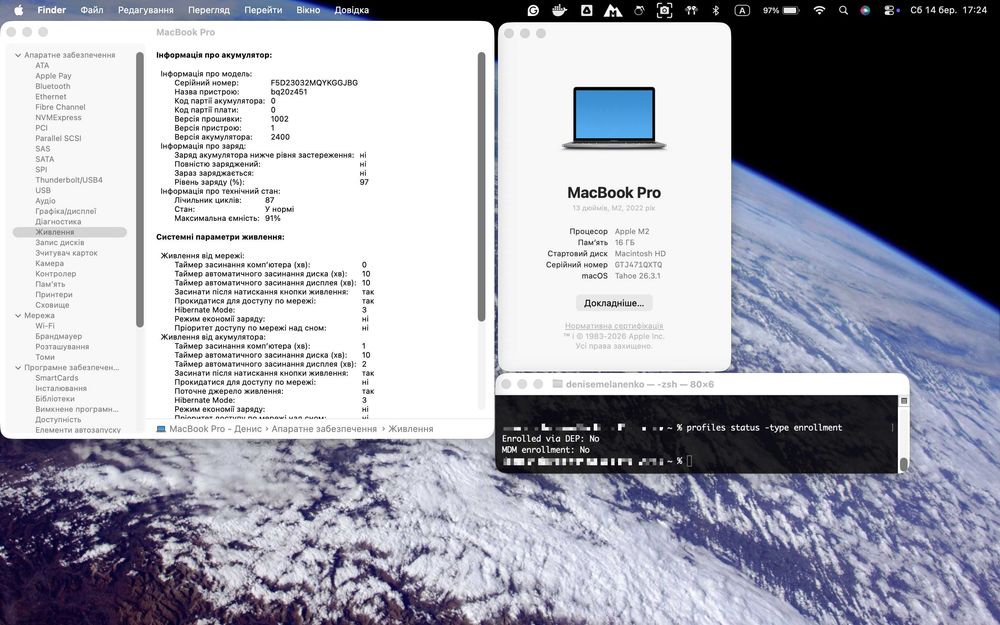Click the Докладніше… button

614,303
